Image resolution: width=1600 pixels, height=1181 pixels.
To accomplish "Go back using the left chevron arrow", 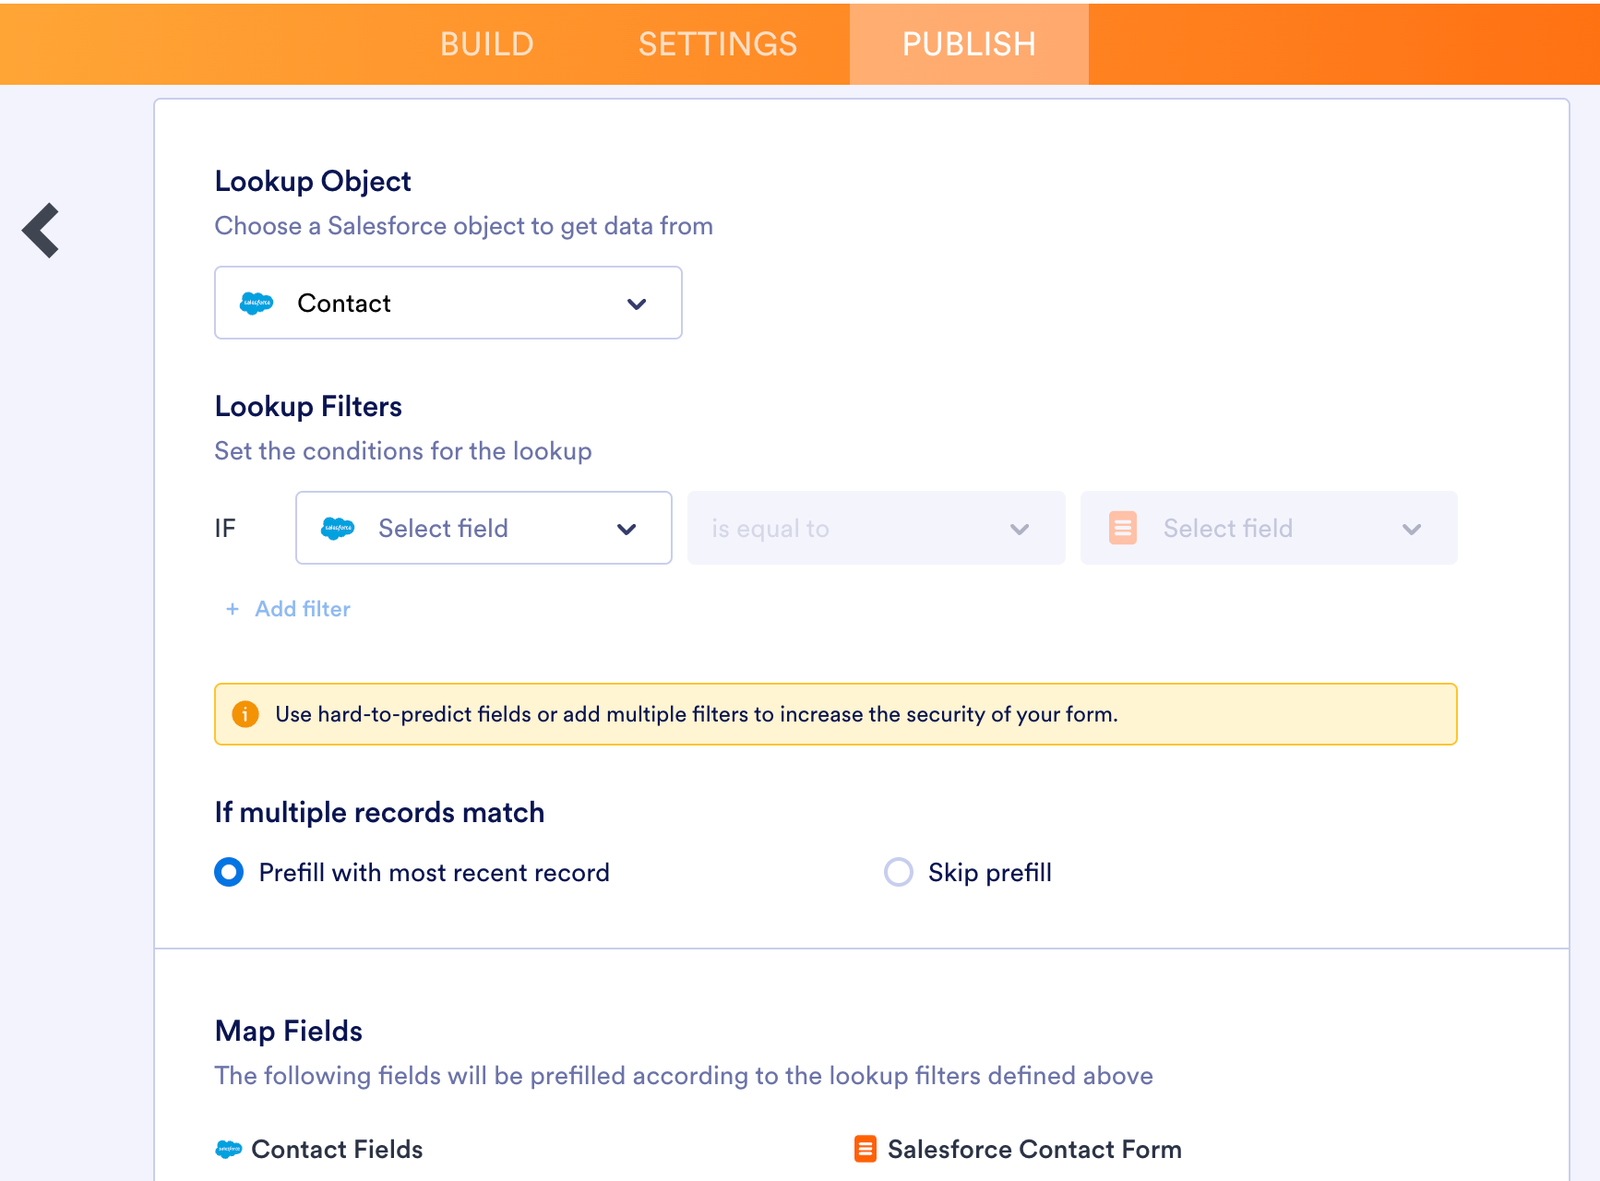I will click(41, 231).
